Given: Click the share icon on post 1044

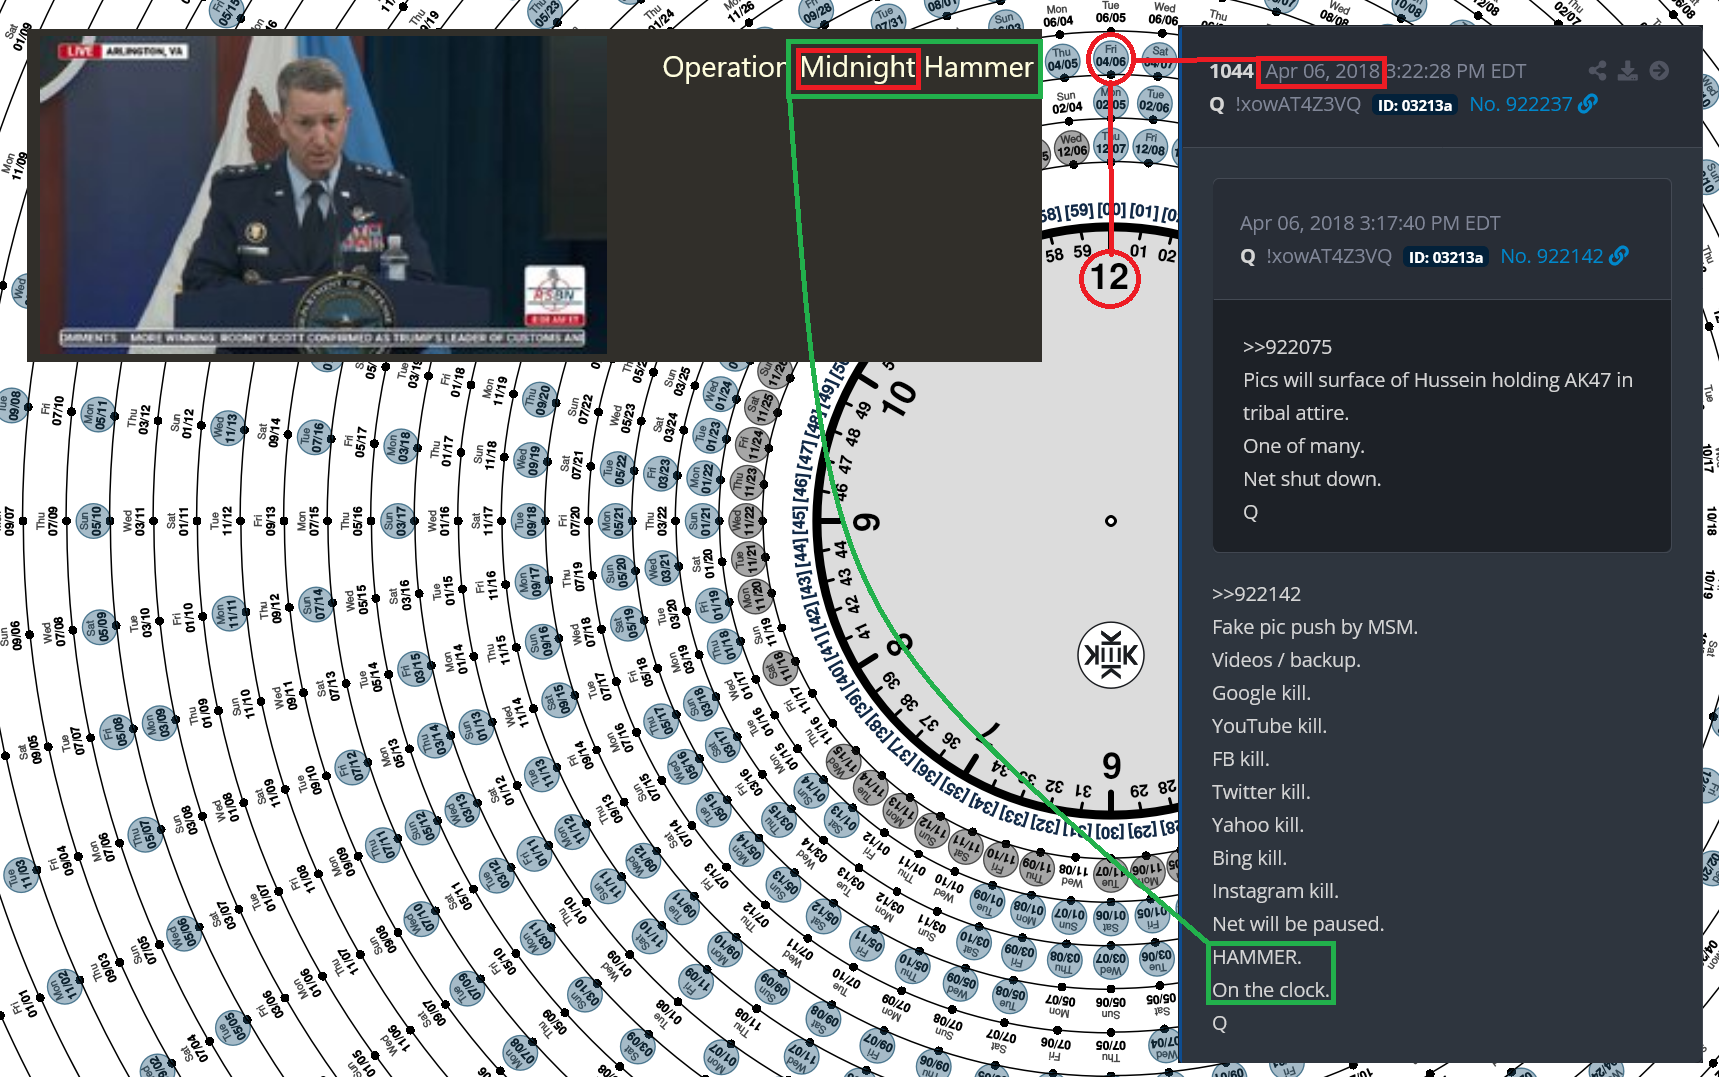Looking at the screenshot, I should point(1597,71).
